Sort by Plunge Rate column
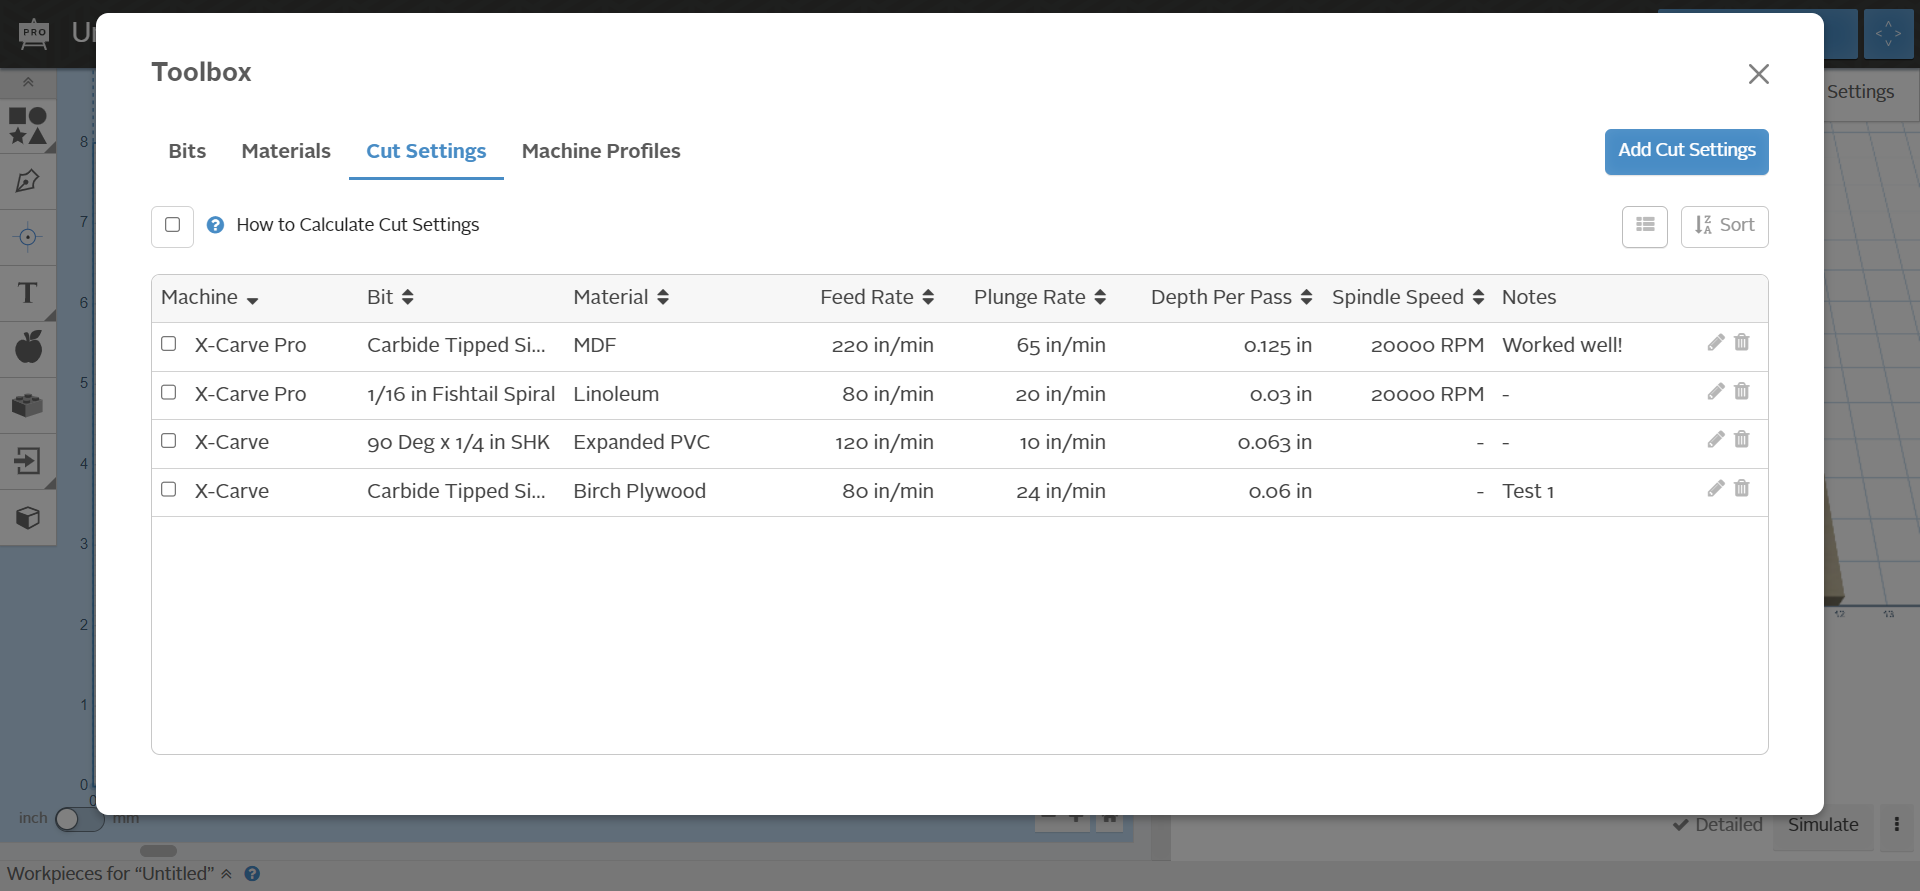 click(x=1040, y=297)
